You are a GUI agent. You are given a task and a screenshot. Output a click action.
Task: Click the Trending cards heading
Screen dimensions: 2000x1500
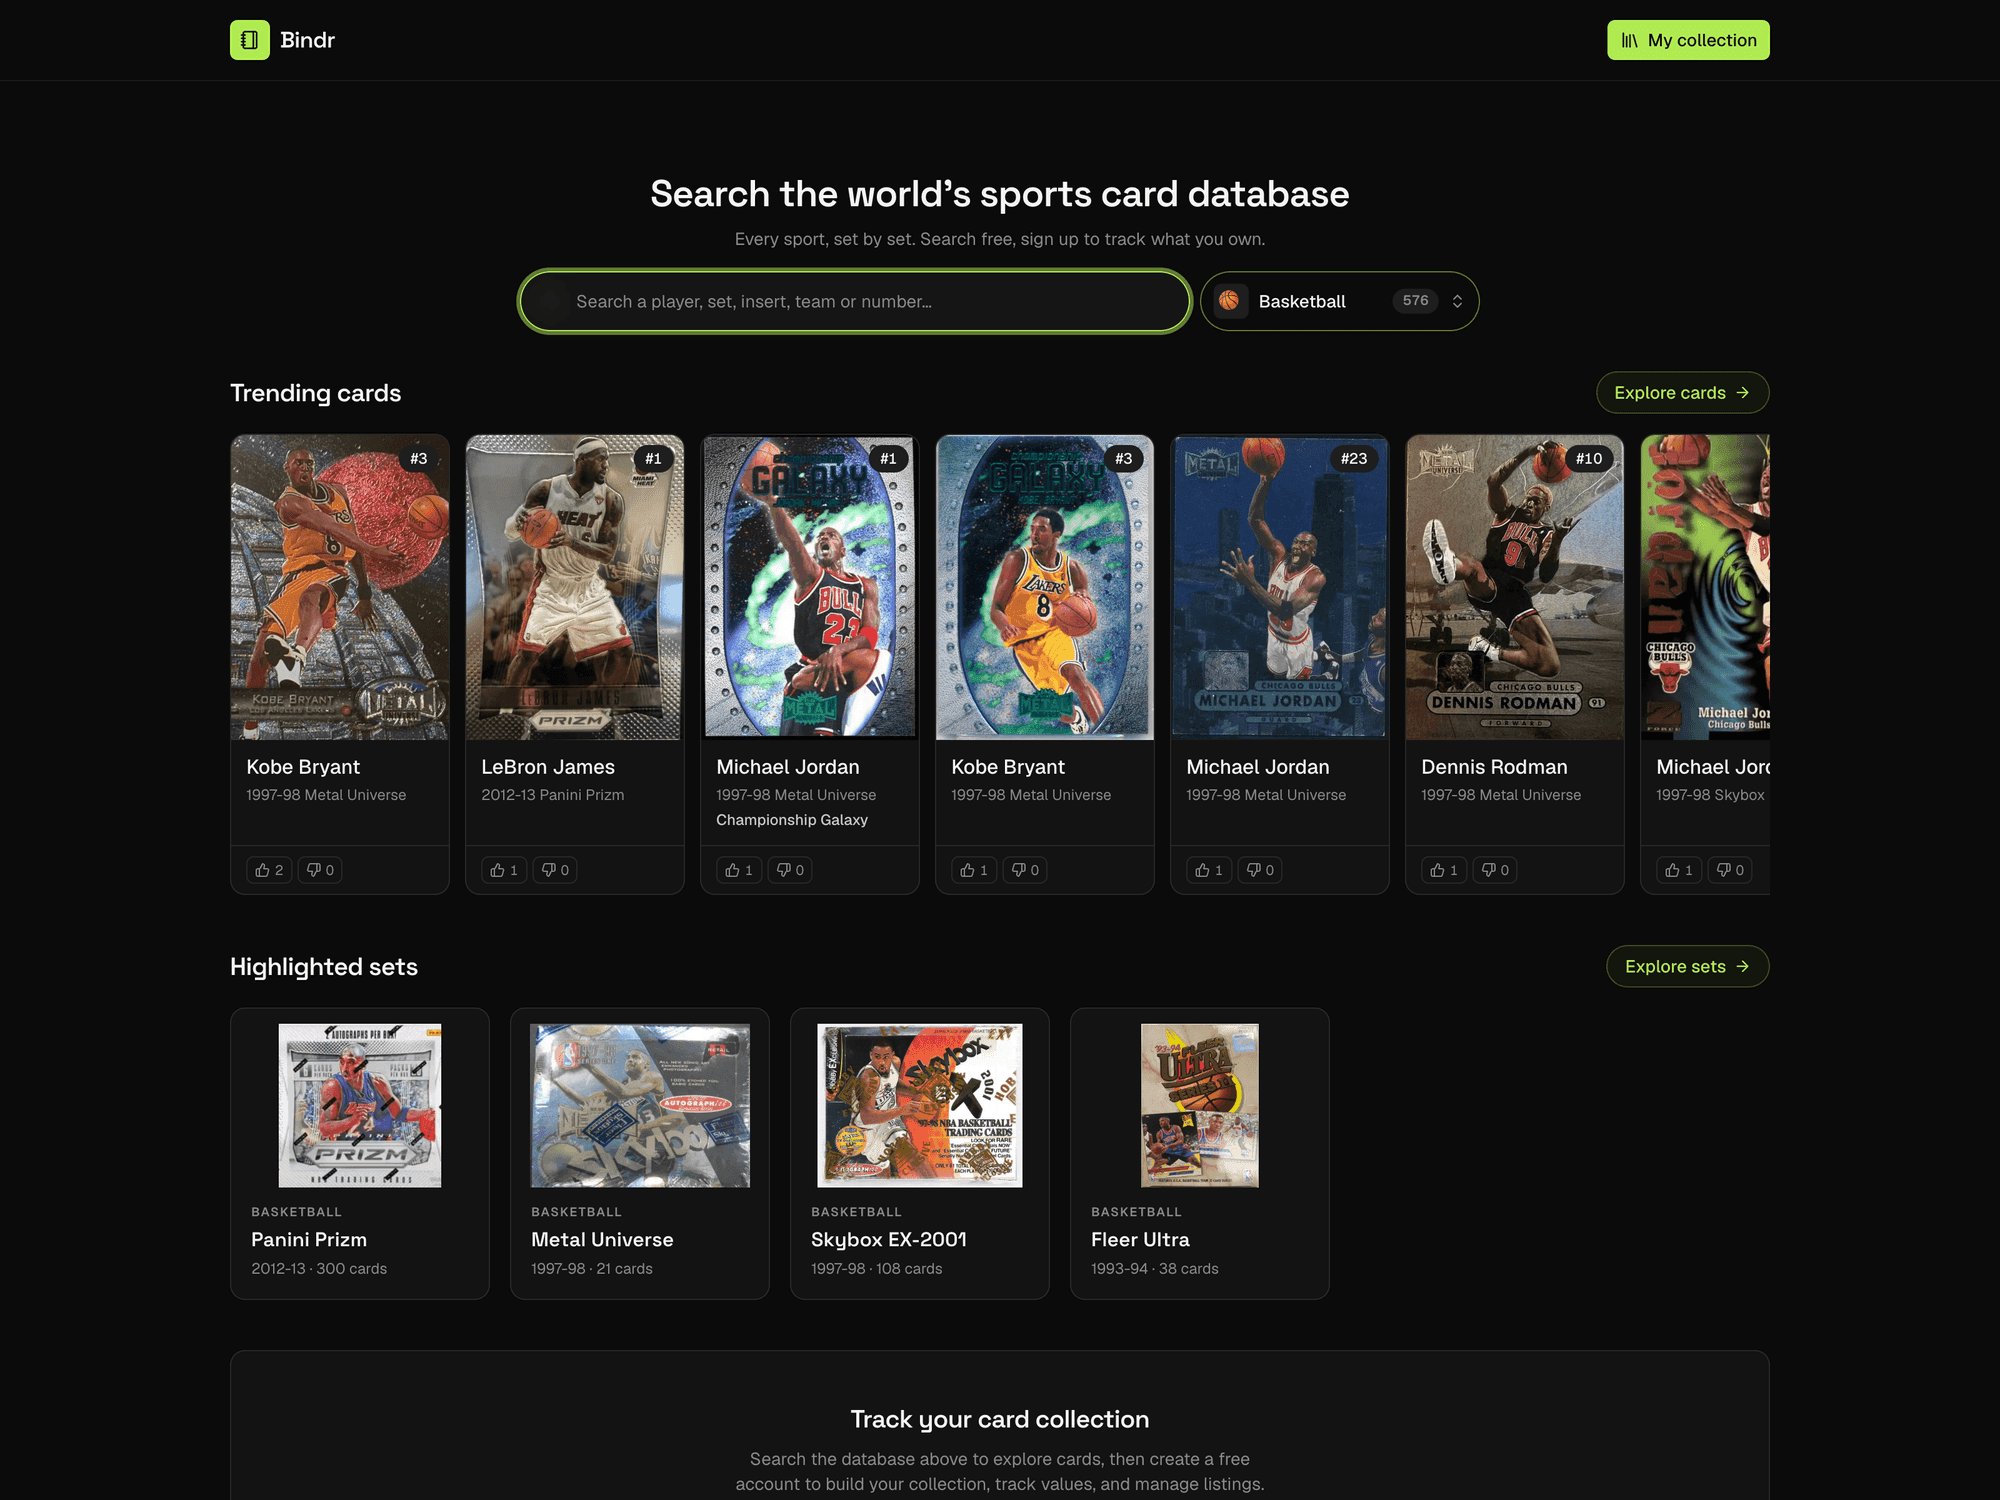[316, 393]
